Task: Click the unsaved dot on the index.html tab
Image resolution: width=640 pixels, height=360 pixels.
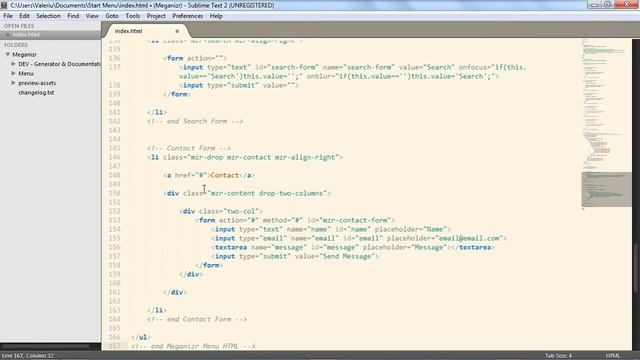Action: tap(177, 31)
